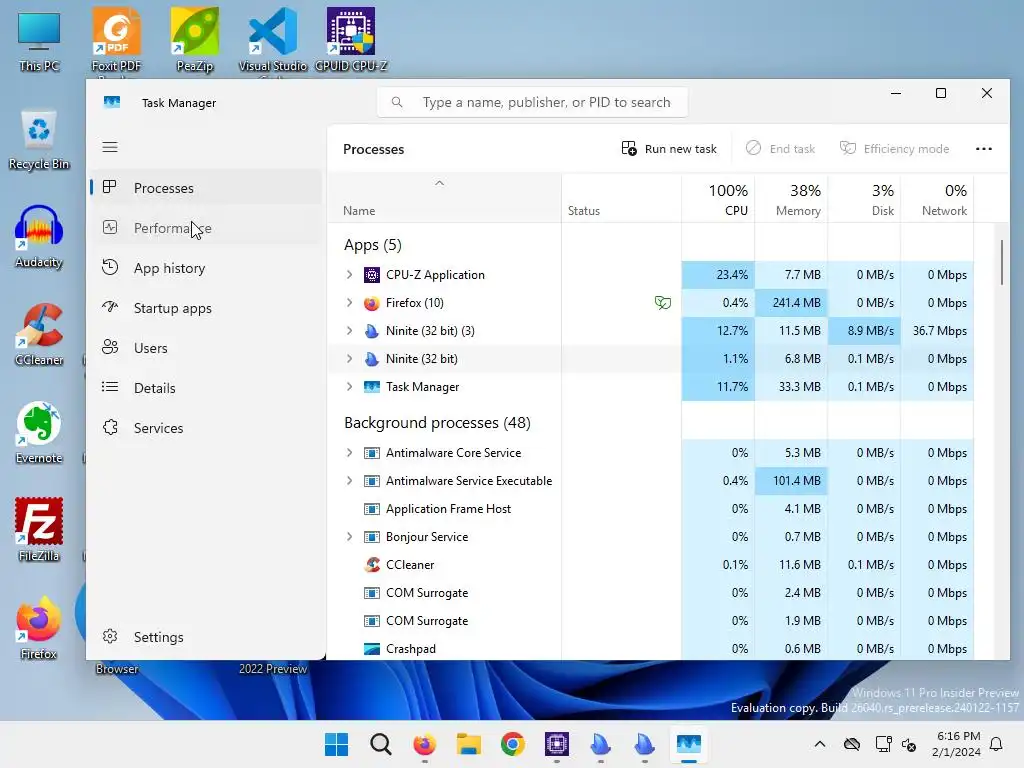This screenshot has width=1024, height=768.
Task: Open the CCleaner desktop shortcut
Action: (x=39, y=334)
